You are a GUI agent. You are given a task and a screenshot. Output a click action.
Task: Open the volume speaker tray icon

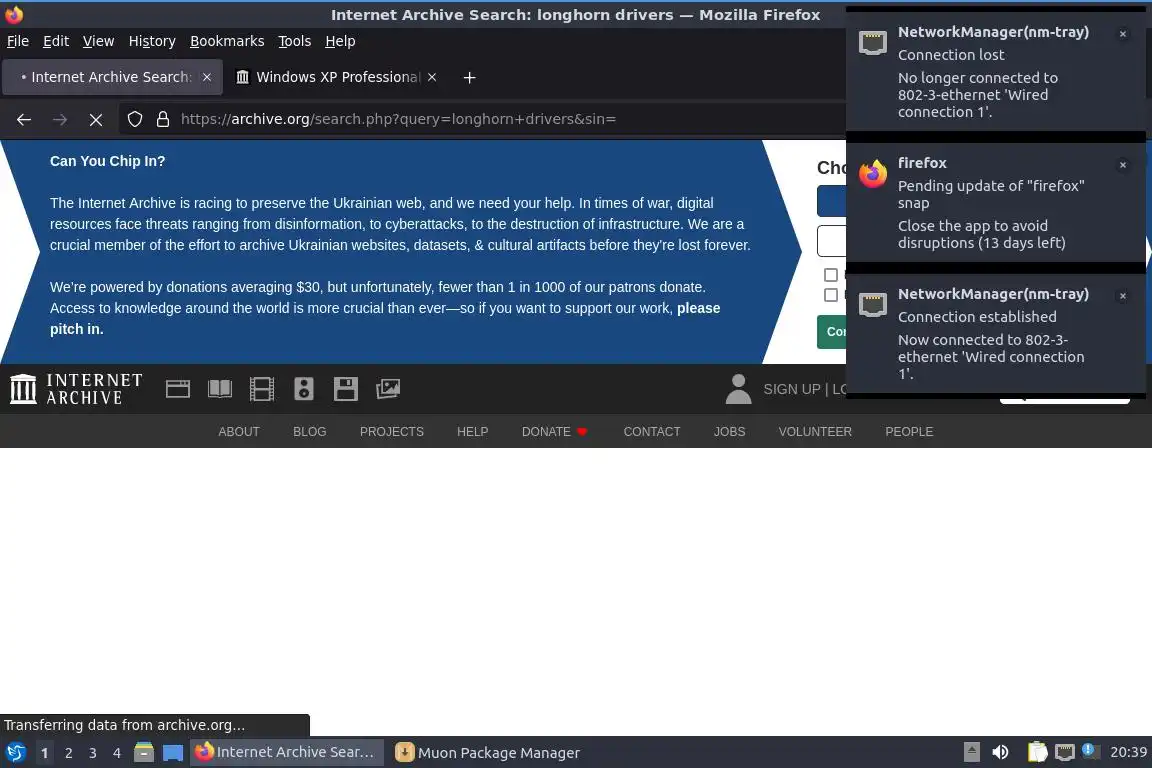point(1000,752)
